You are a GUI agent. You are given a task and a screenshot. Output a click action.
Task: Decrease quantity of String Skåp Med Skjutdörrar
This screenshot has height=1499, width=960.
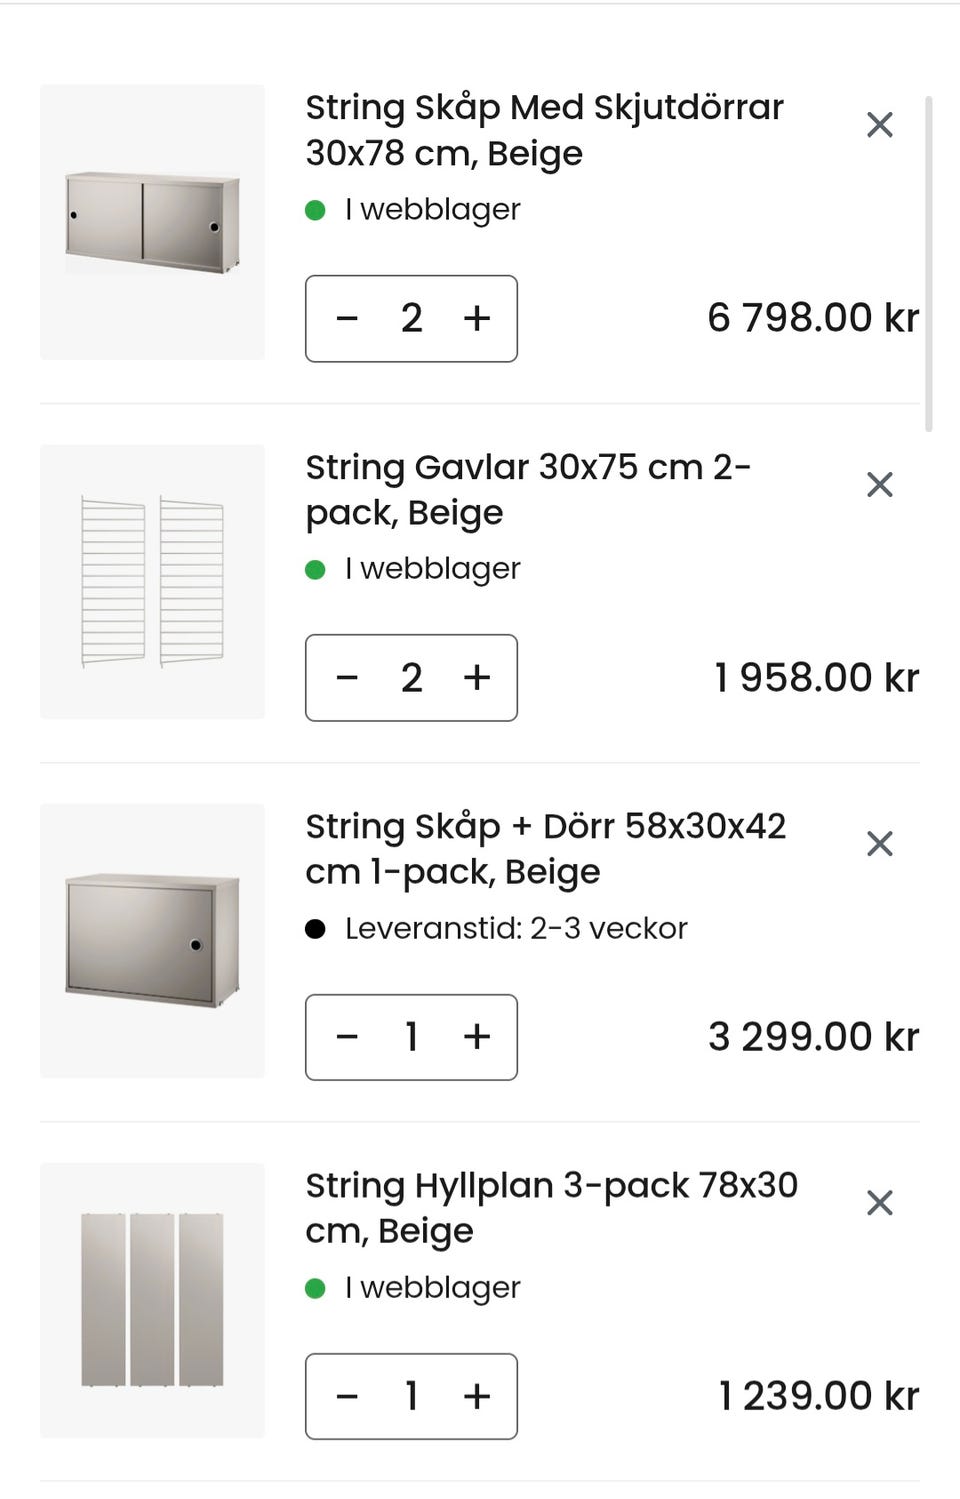(347, 319)
